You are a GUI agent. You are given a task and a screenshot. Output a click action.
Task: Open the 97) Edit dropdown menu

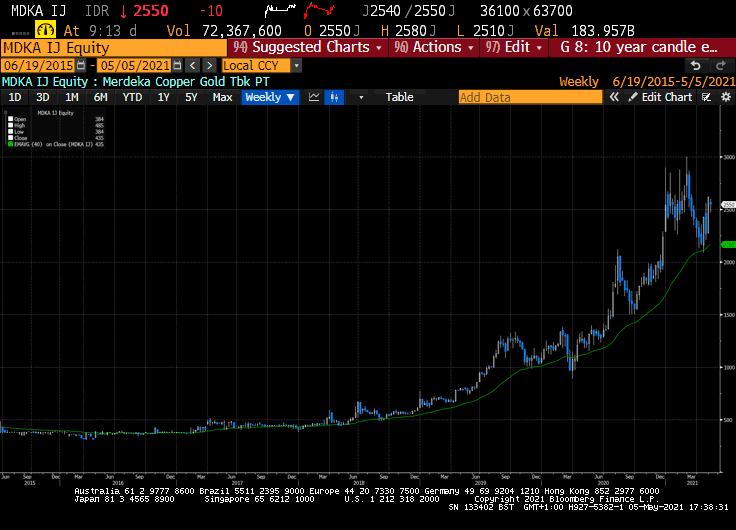[514, 47]
